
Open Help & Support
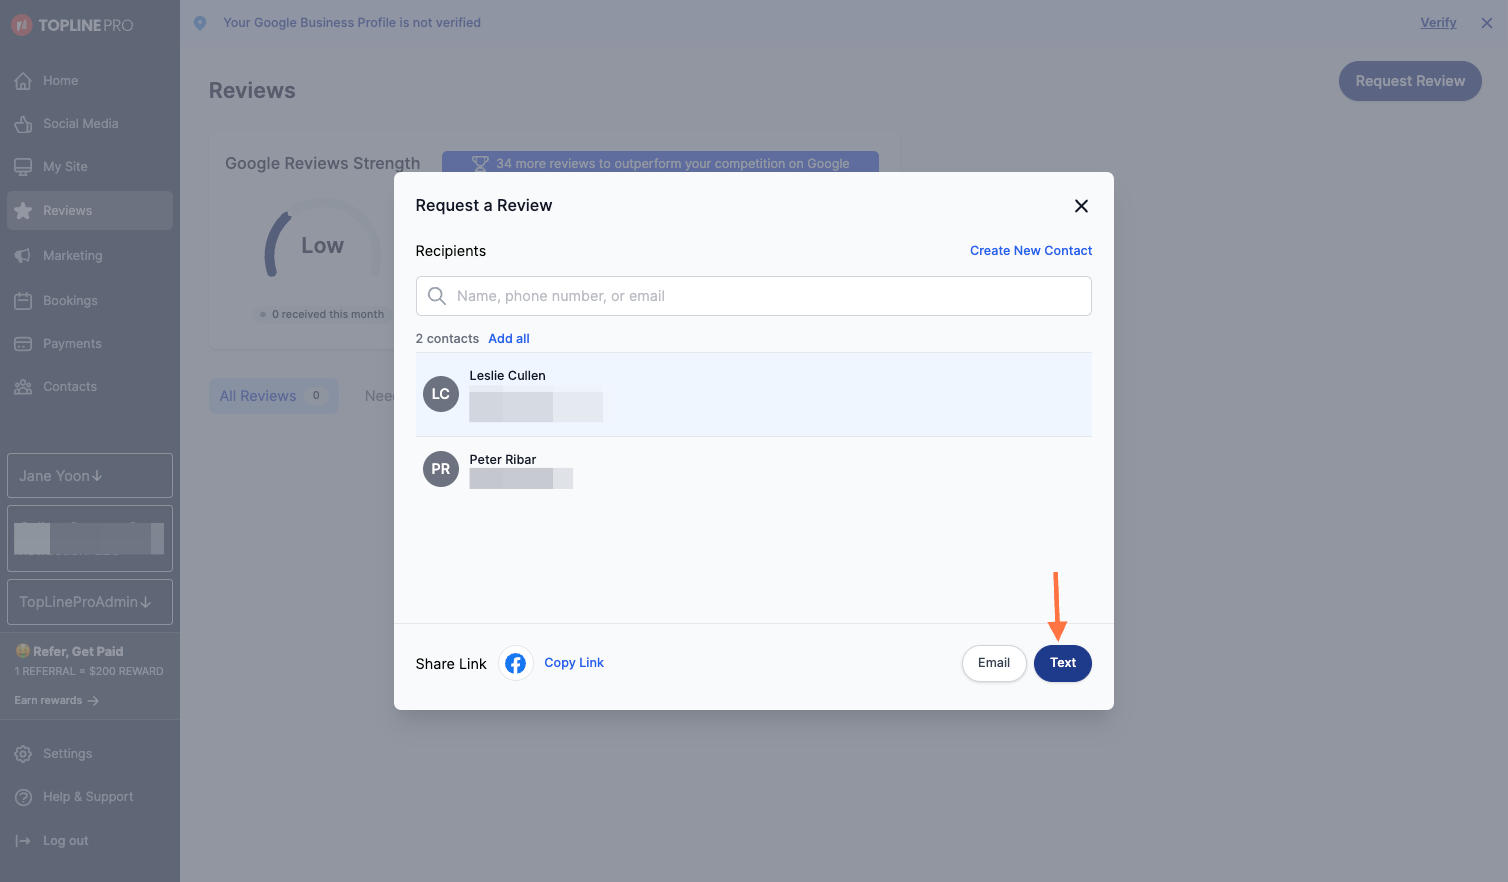point(90,797)
